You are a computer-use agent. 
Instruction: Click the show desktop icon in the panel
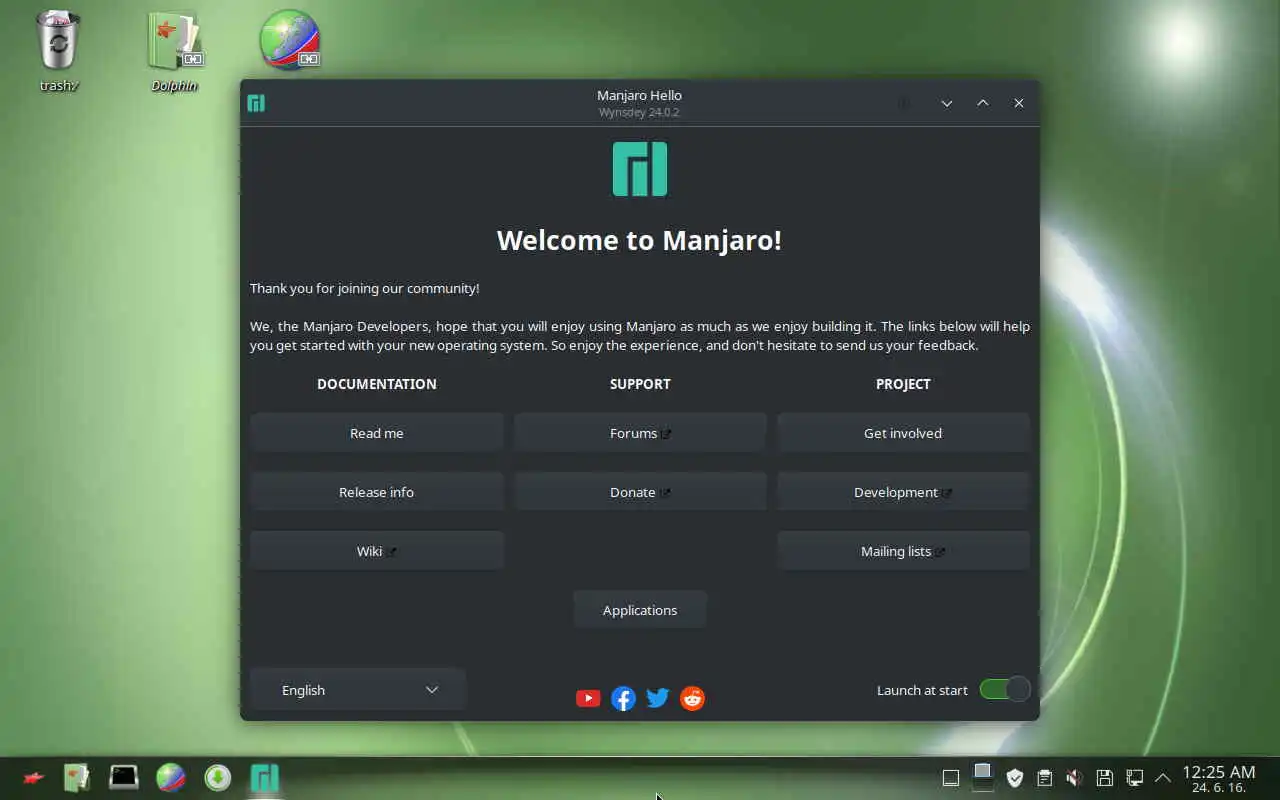click(951, 778)
